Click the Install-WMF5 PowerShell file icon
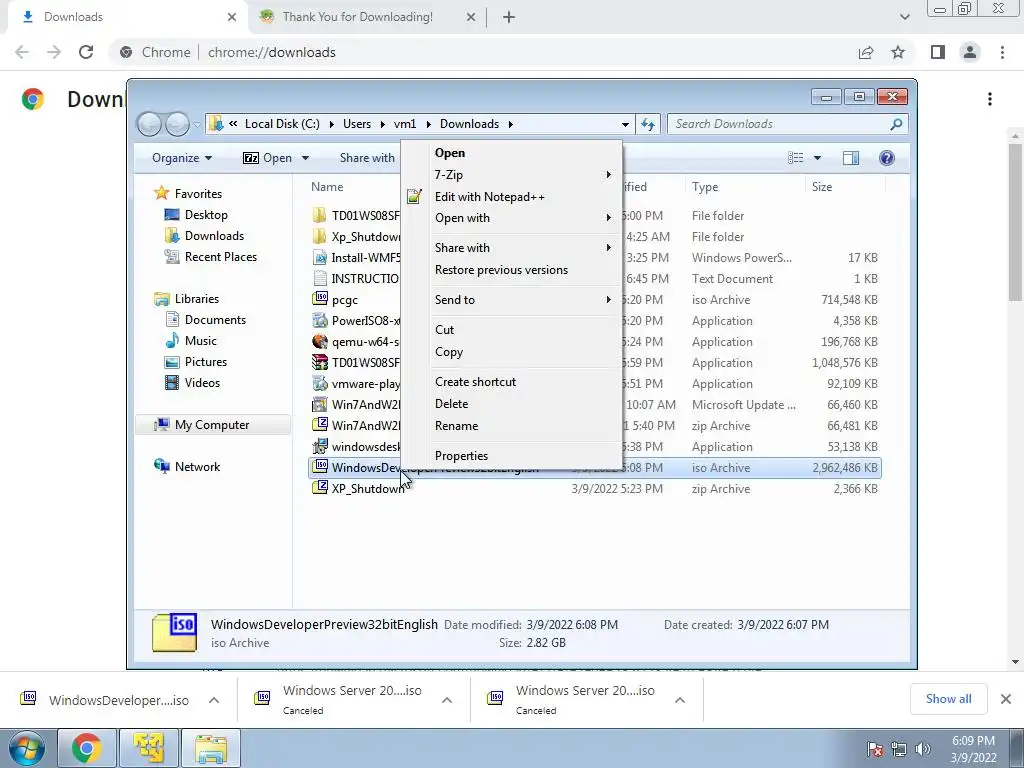Image resolution: width=1024 pixels, height=768 pixels. tap(319, 257)
